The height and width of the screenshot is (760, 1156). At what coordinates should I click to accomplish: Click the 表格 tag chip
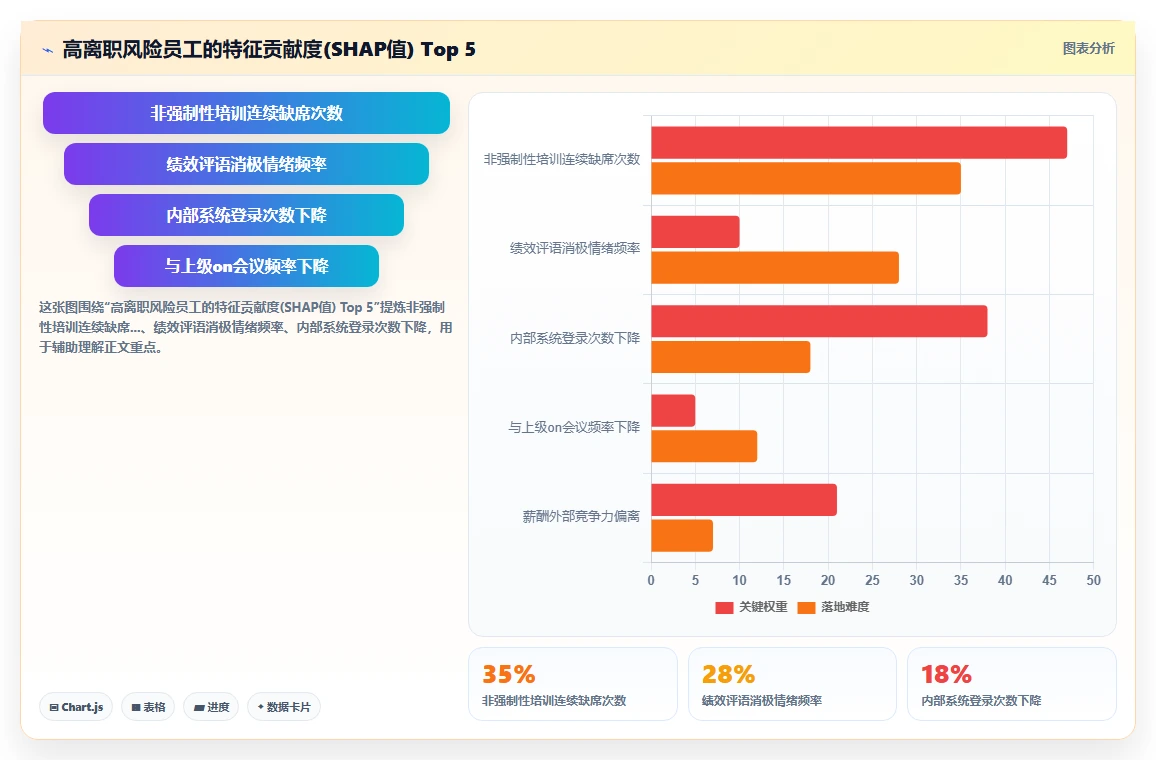click(148, 707)
